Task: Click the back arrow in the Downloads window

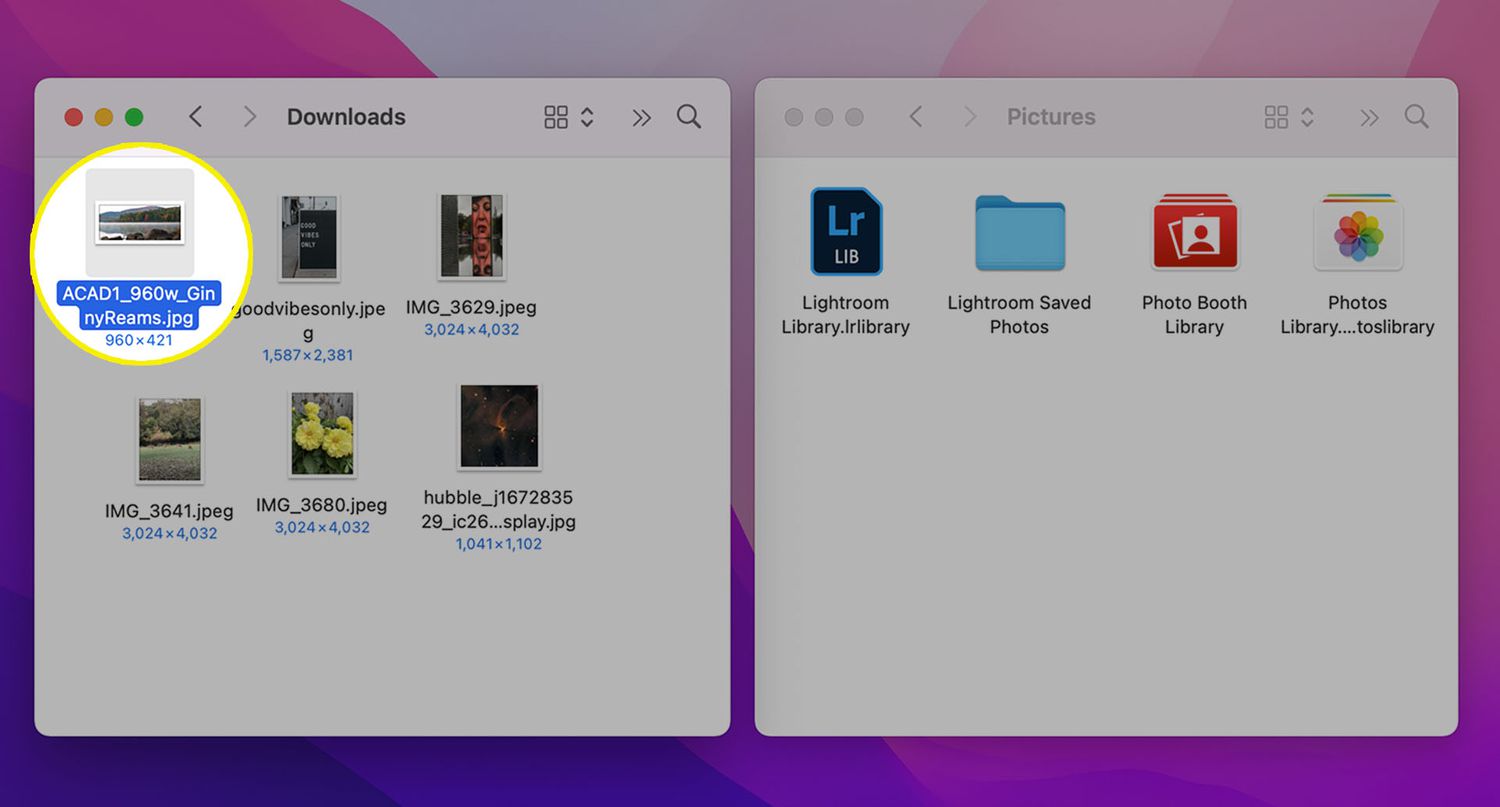Action: [x=196, y=116]
